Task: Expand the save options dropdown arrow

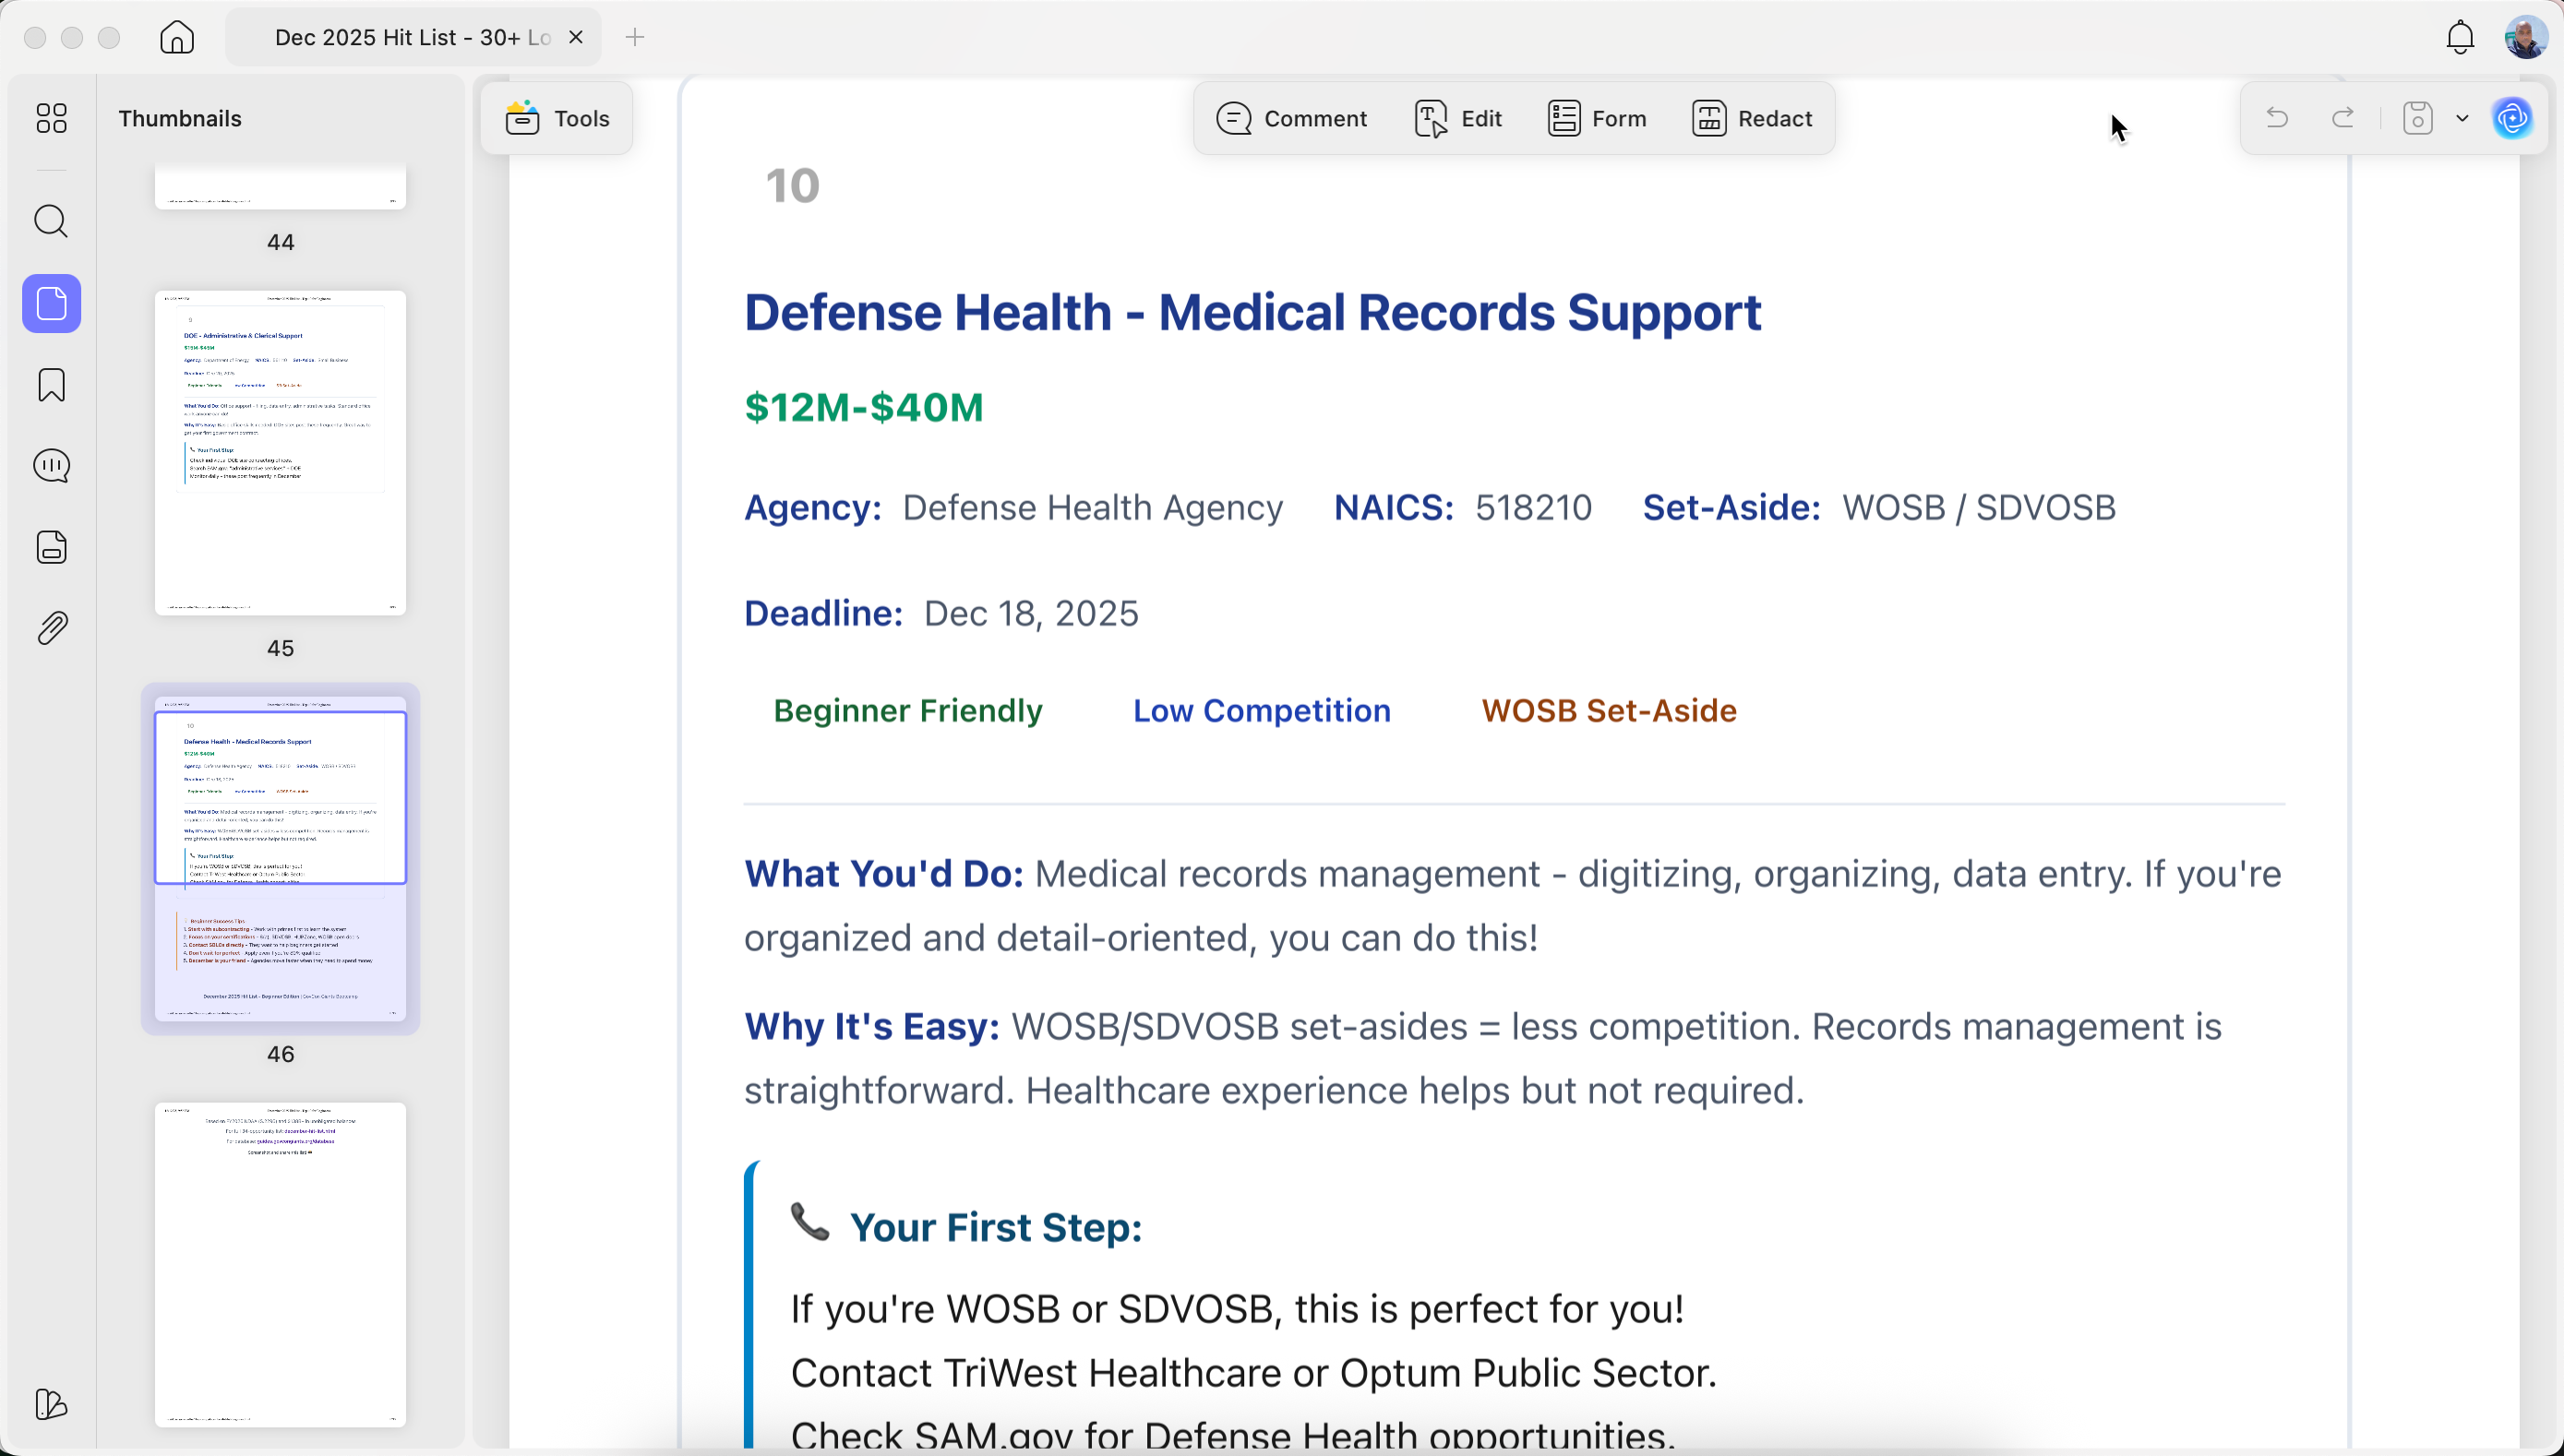Action: (x=2462, y=119)
